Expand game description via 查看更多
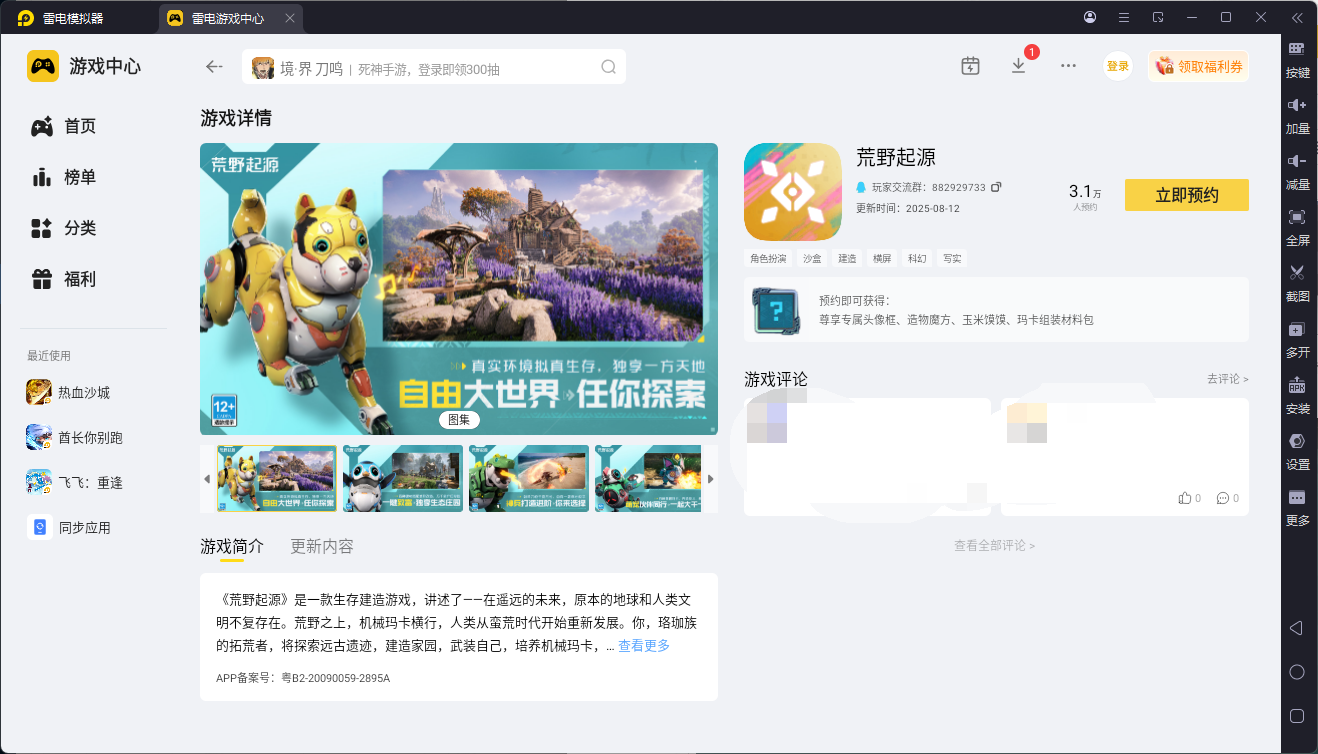This screenshot has width=1318, height=754. 645,645
